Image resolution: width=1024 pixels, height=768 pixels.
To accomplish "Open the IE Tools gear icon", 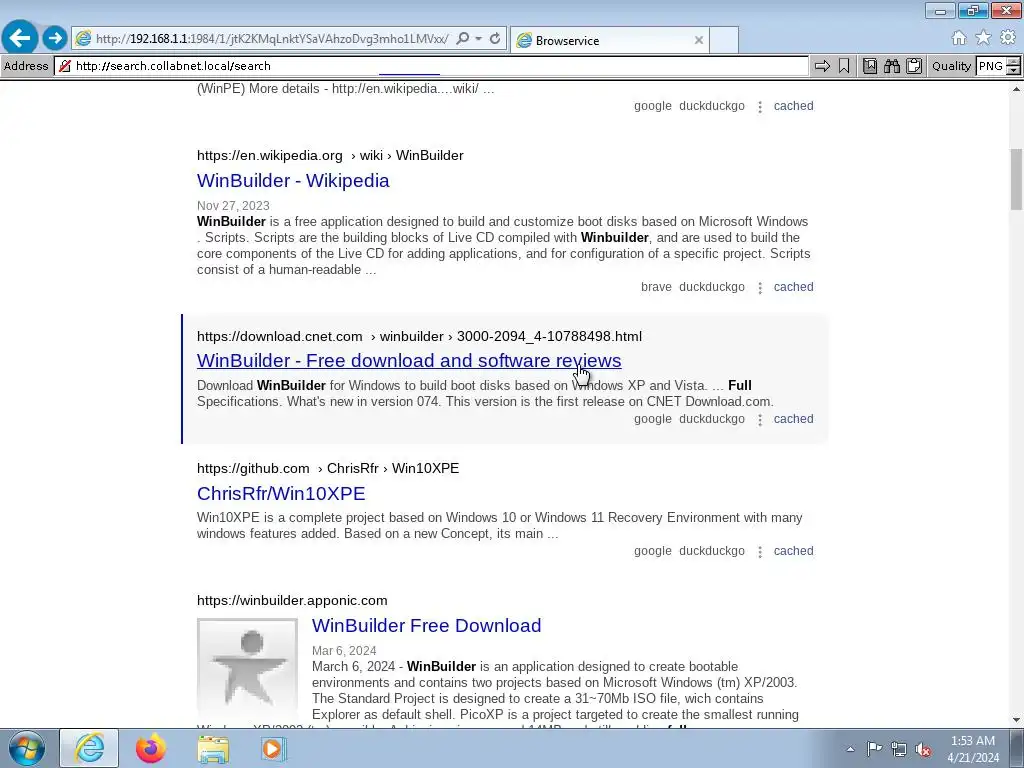I will coord(1008,38).
